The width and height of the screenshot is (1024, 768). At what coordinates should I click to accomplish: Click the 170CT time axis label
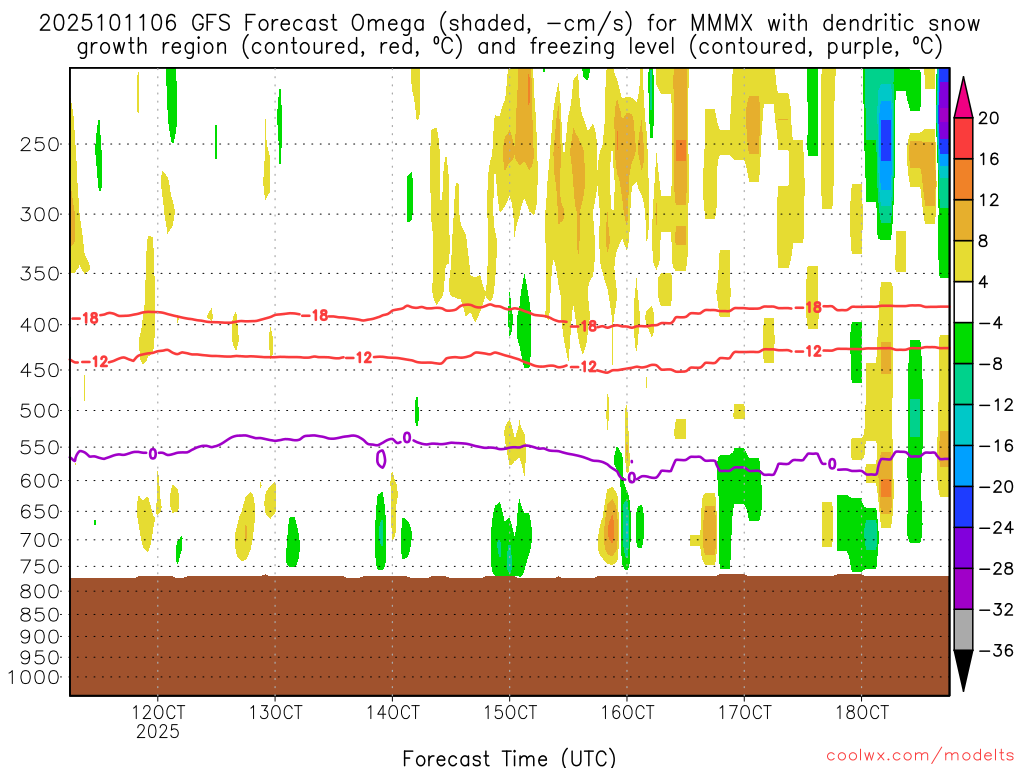tap(744, 712)
